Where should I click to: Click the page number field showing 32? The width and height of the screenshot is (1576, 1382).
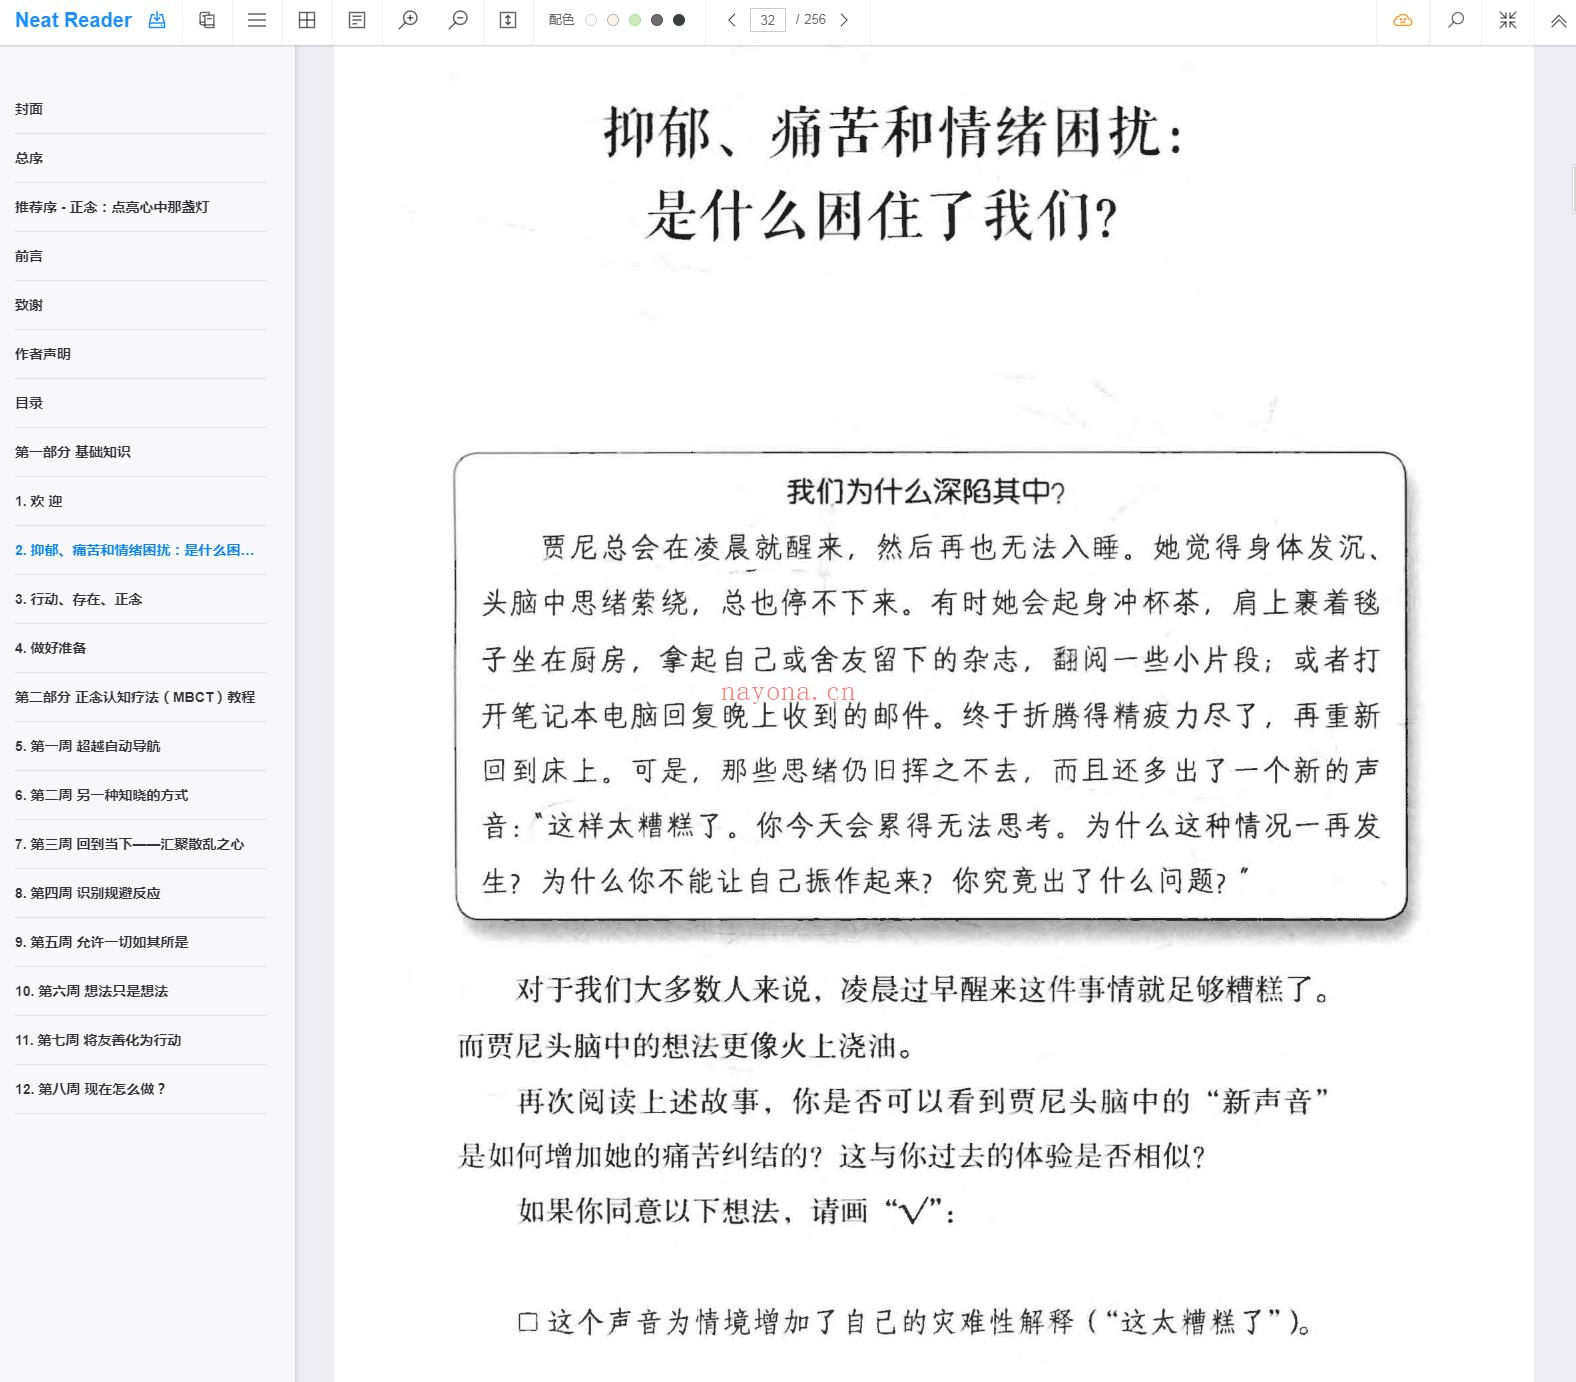pyautogui.click(x=768, y=20)
